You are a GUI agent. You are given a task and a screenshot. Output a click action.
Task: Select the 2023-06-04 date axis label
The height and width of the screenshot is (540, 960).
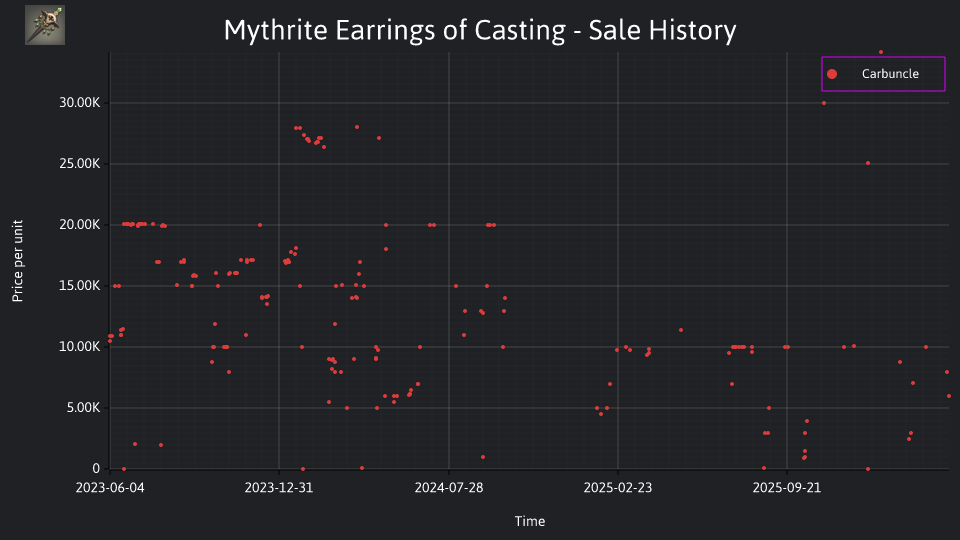110,488
